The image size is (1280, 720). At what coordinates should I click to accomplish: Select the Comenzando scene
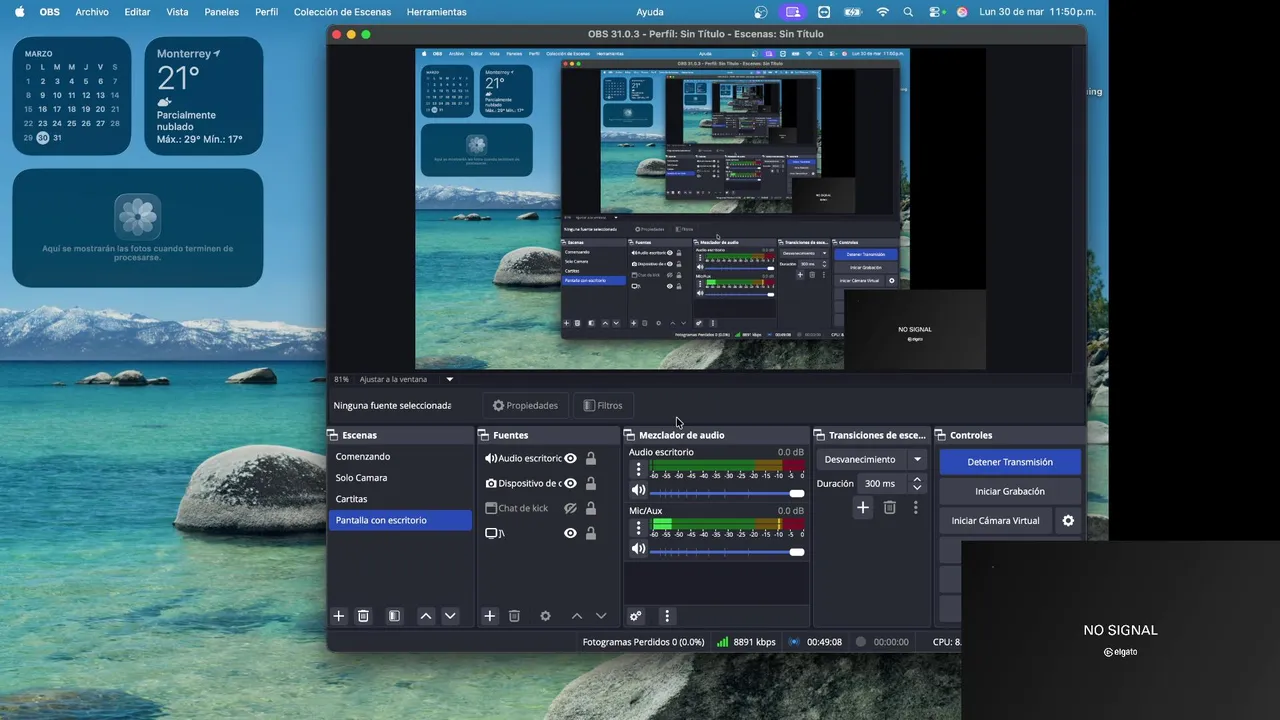tap(400, 456)
